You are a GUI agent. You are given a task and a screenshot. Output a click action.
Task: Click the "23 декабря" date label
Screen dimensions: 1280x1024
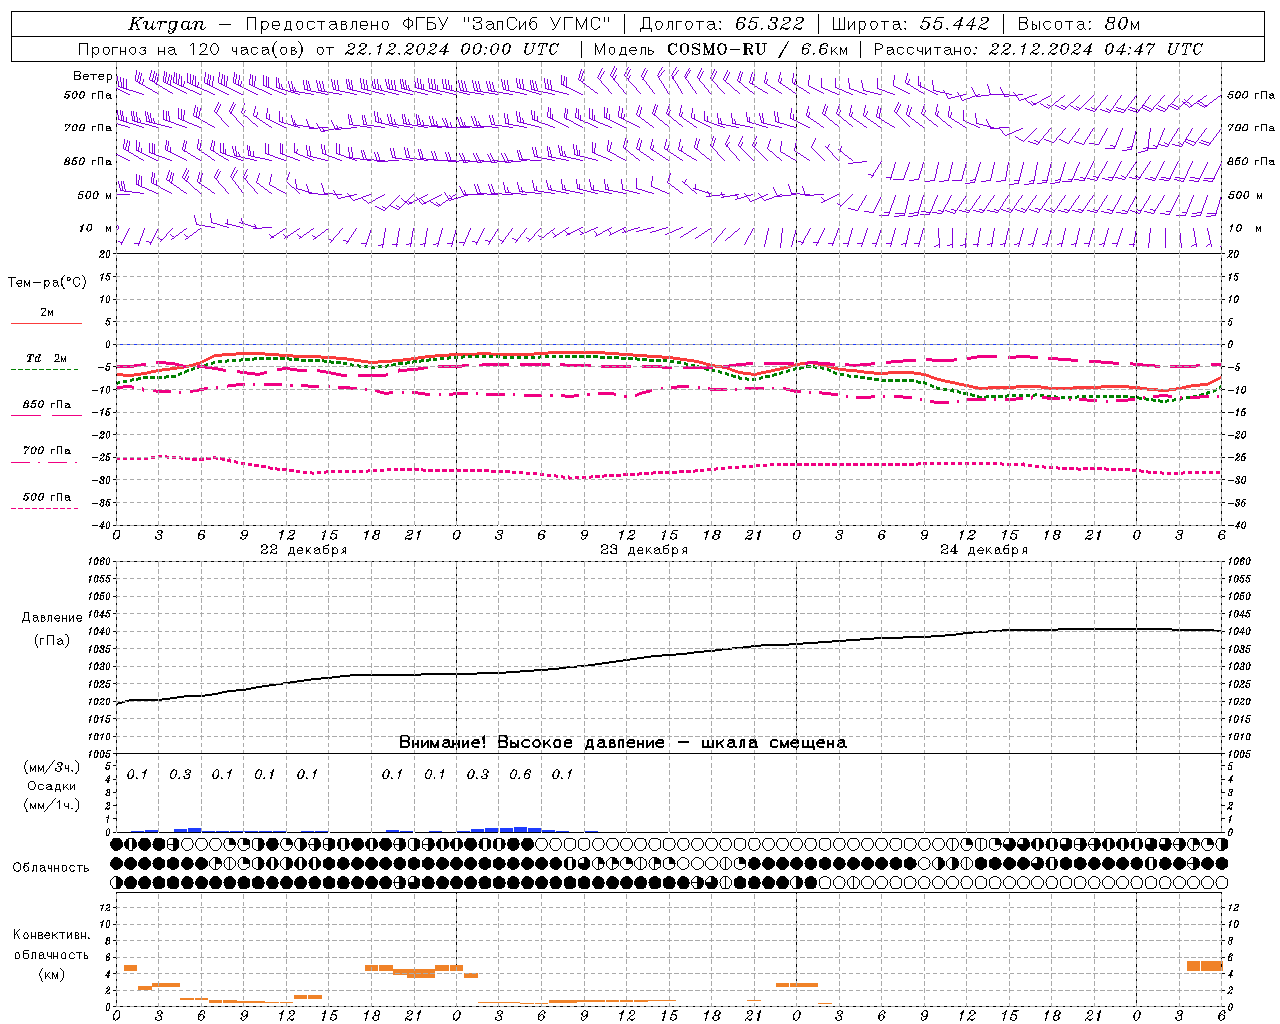[644, 550]
